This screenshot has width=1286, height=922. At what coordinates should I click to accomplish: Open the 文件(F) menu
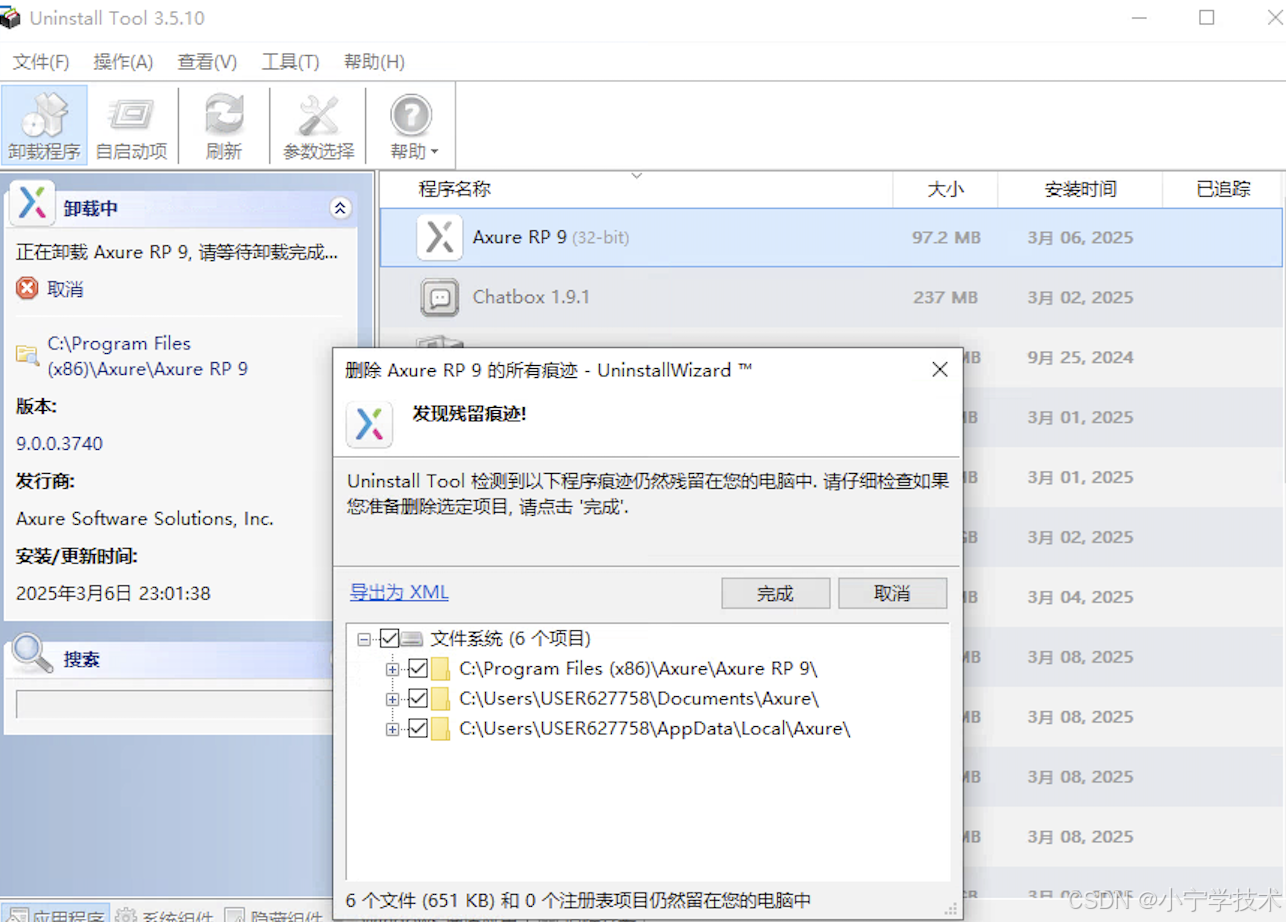point(41,62)
